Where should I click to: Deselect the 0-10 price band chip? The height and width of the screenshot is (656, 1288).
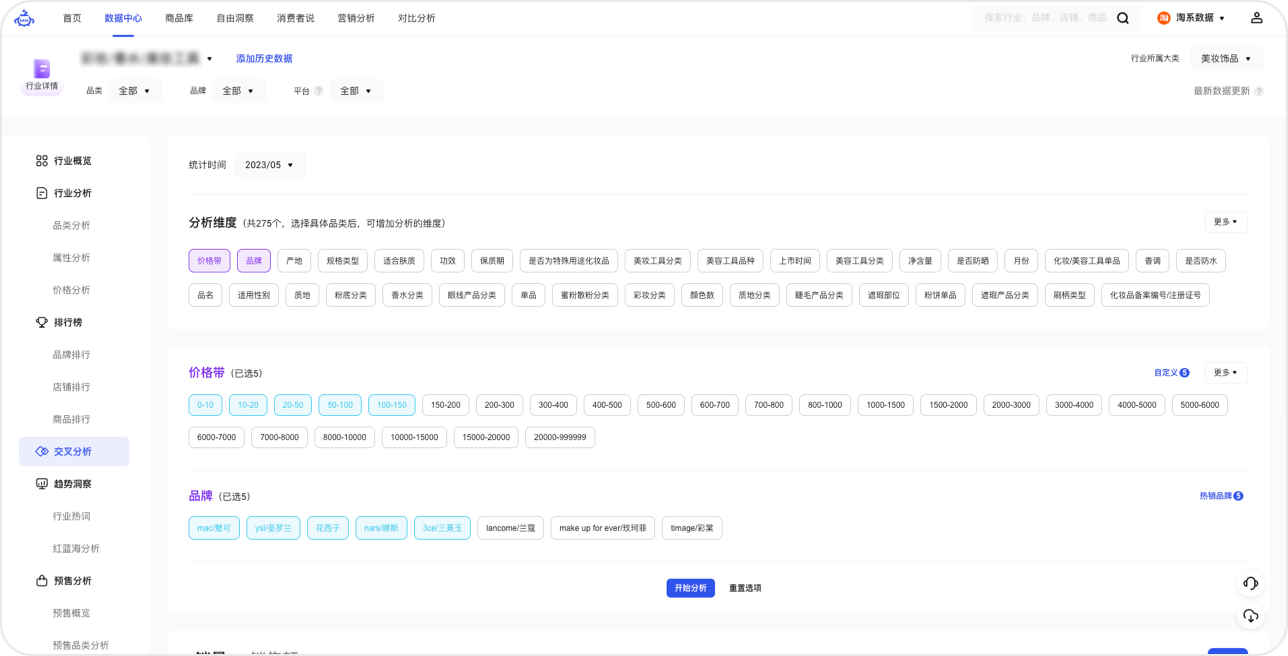coord(205,405)
